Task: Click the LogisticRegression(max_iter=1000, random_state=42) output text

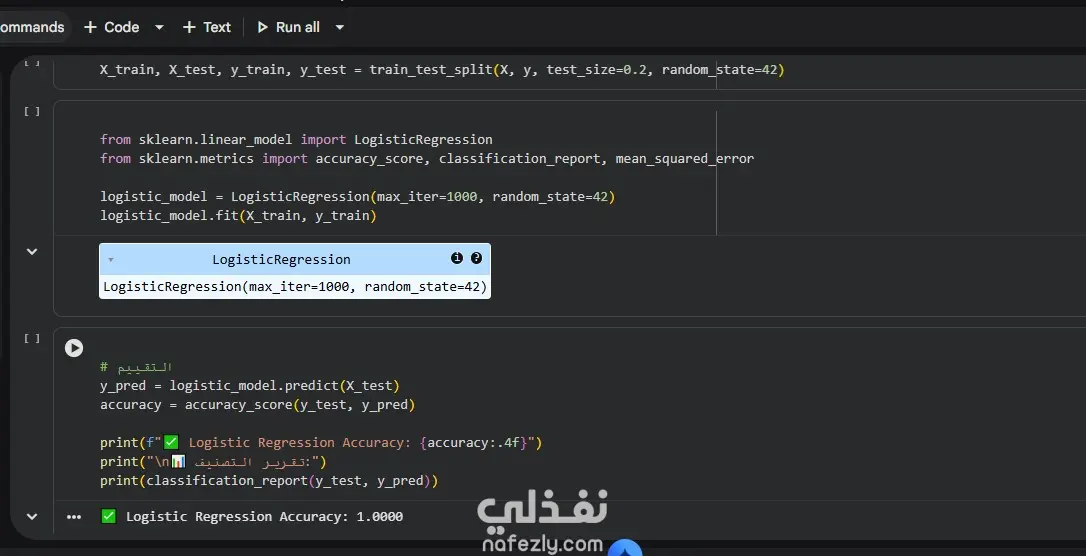Action: pos(295,287)
